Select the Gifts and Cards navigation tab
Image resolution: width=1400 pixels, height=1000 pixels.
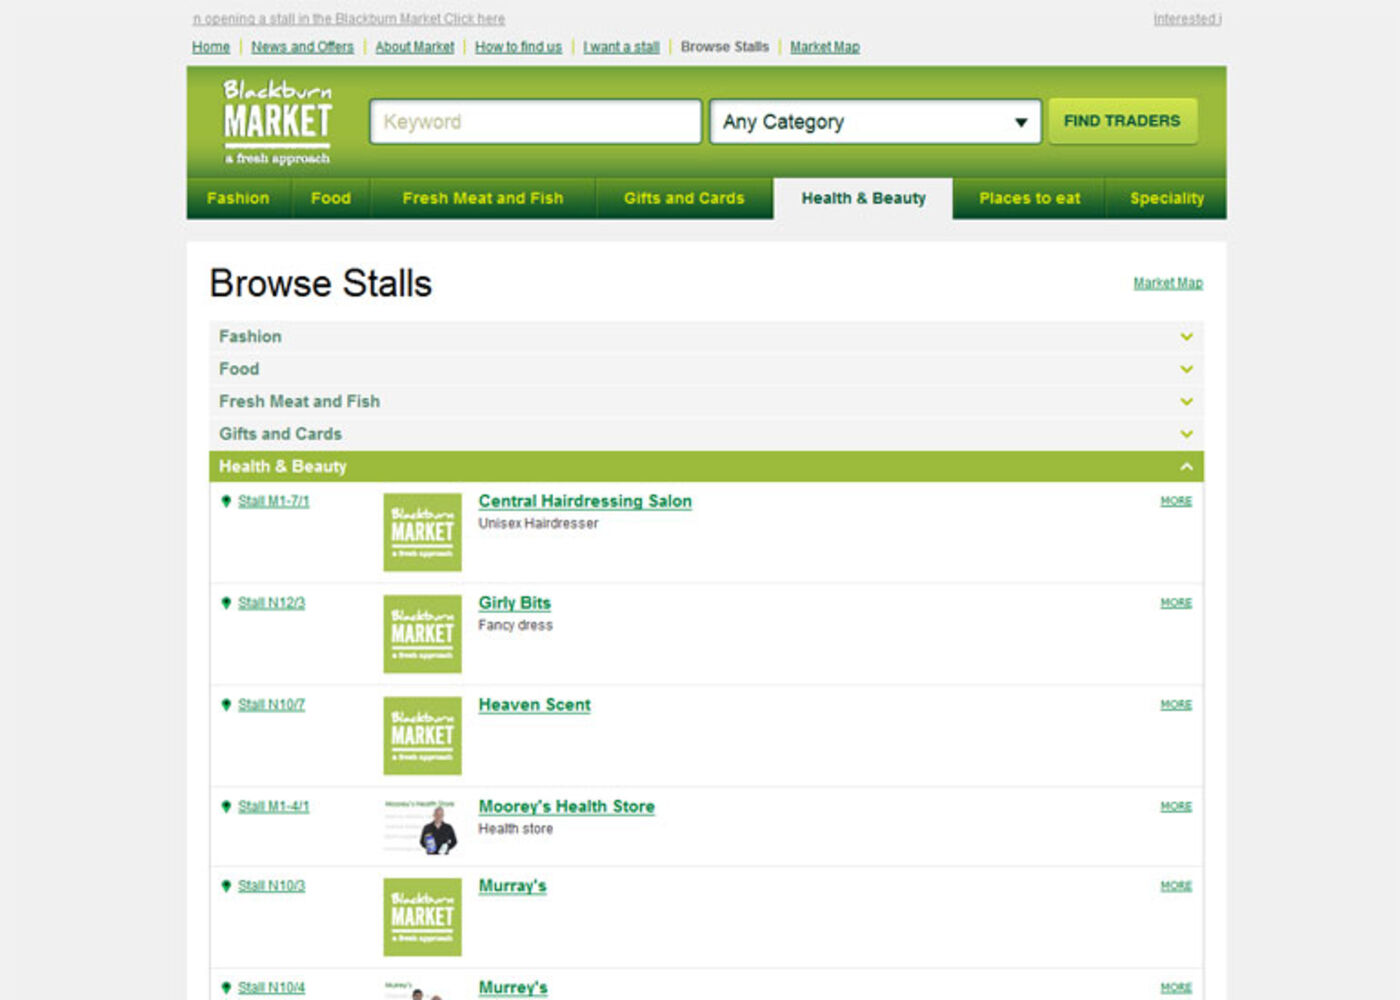[684, 198]
